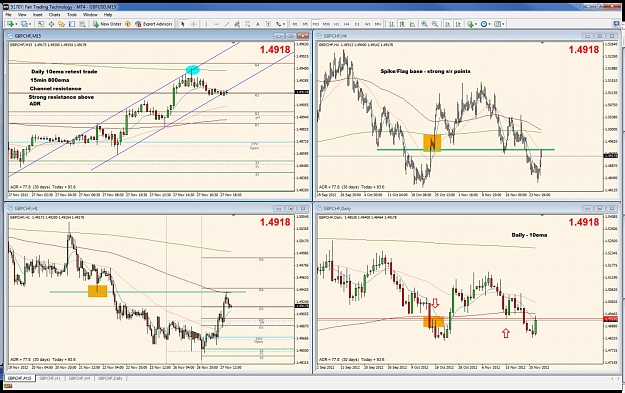The width and height of the screenshot is (625, 393).
Task: Open the View menu
Action: (x=22, y=15)
